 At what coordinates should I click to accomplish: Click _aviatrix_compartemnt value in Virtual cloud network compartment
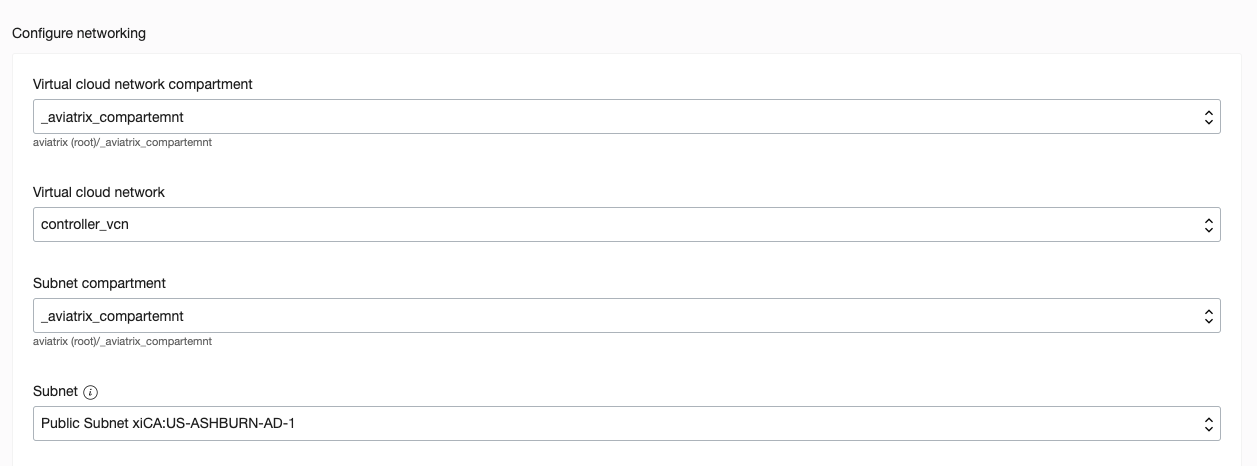point(112,117)
